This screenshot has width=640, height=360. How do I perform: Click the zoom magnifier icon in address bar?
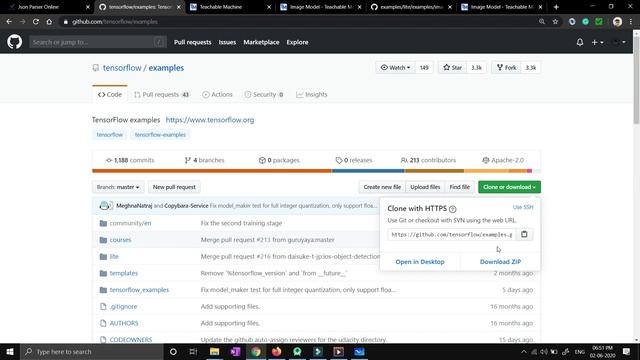(542, 22)
